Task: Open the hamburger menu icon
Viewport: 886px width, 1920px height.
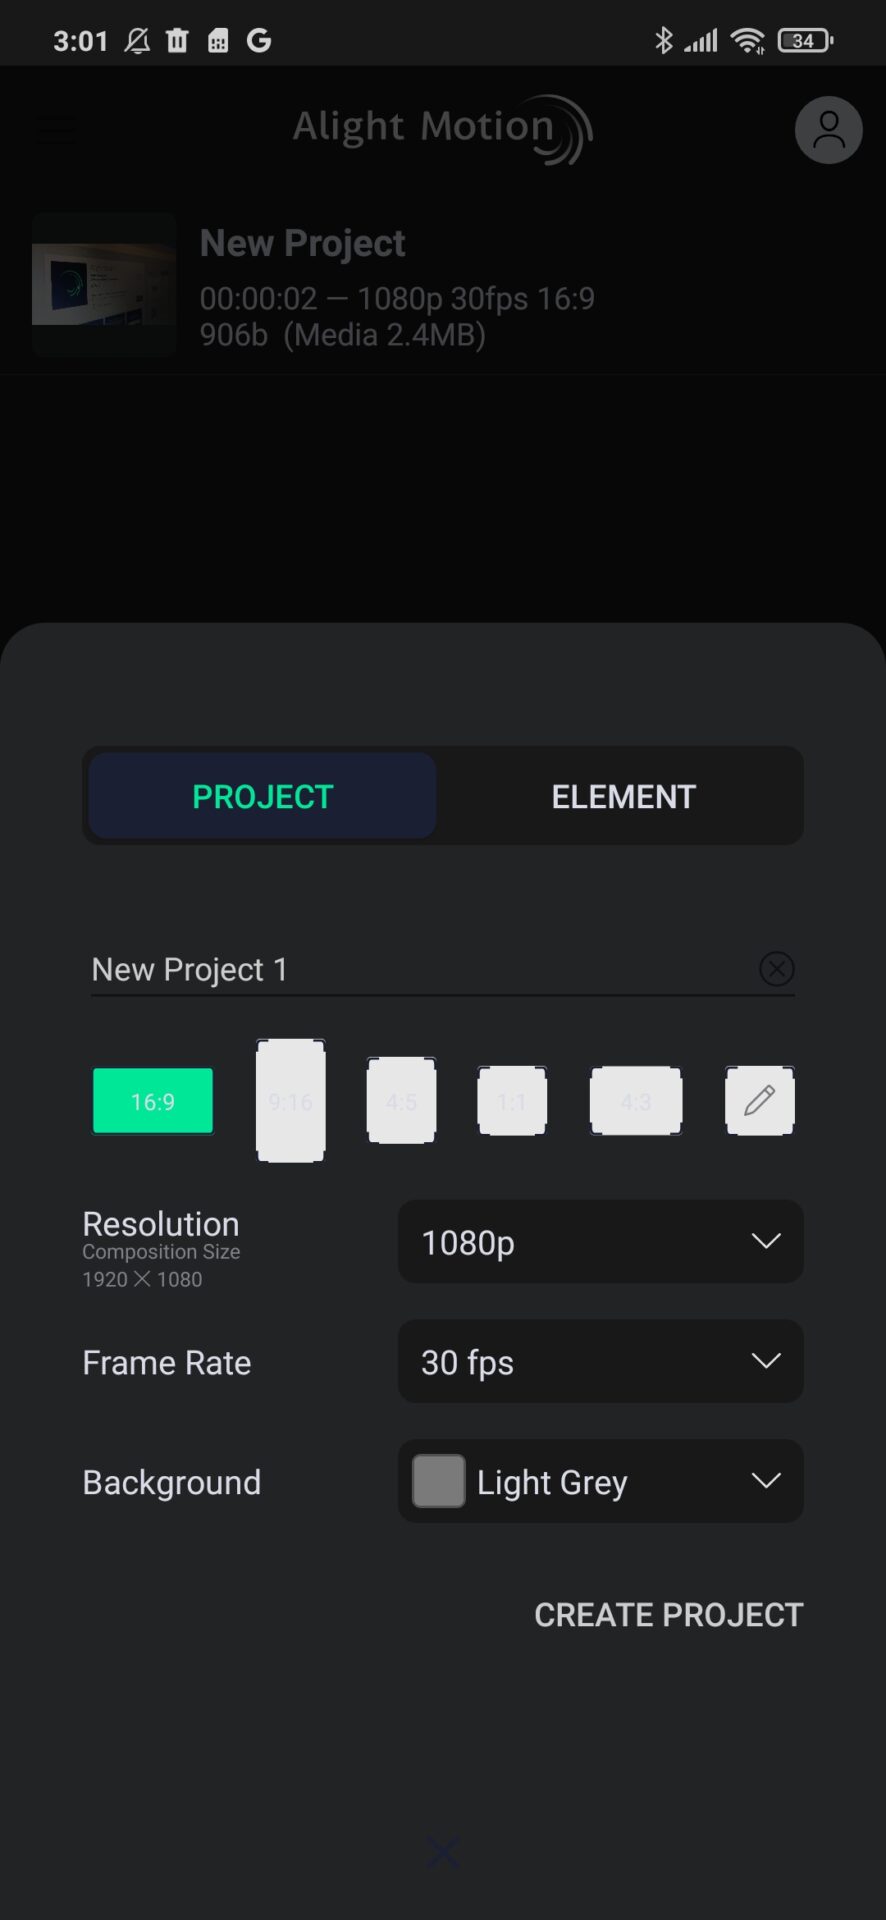Action: pos(56,130)
